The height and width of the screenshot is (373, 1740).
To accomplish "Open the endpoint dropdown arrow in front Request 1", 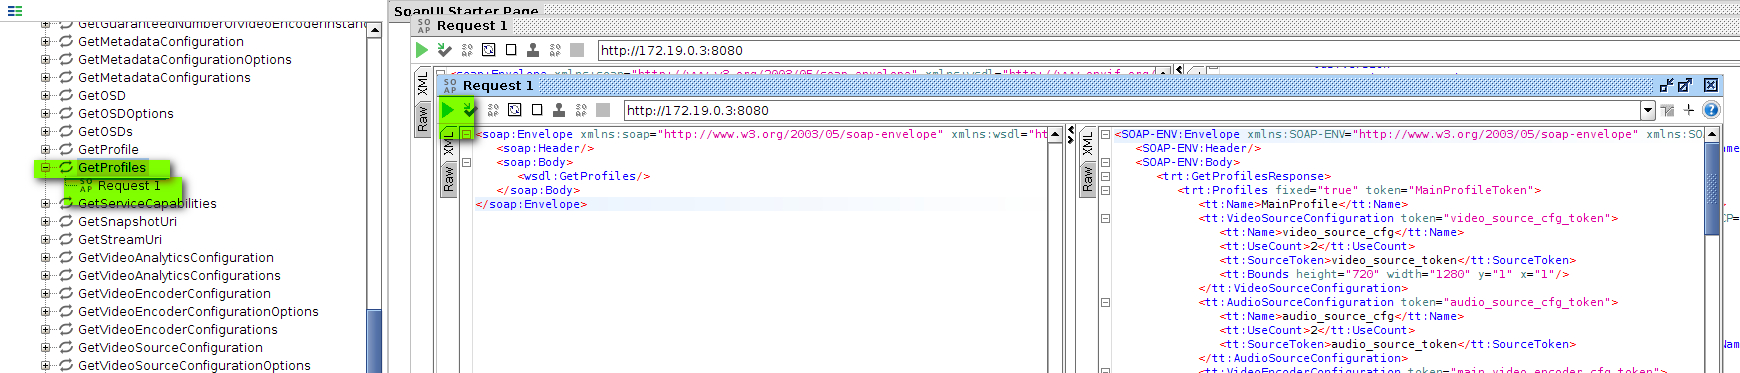I will click(x=1647, y=110).
